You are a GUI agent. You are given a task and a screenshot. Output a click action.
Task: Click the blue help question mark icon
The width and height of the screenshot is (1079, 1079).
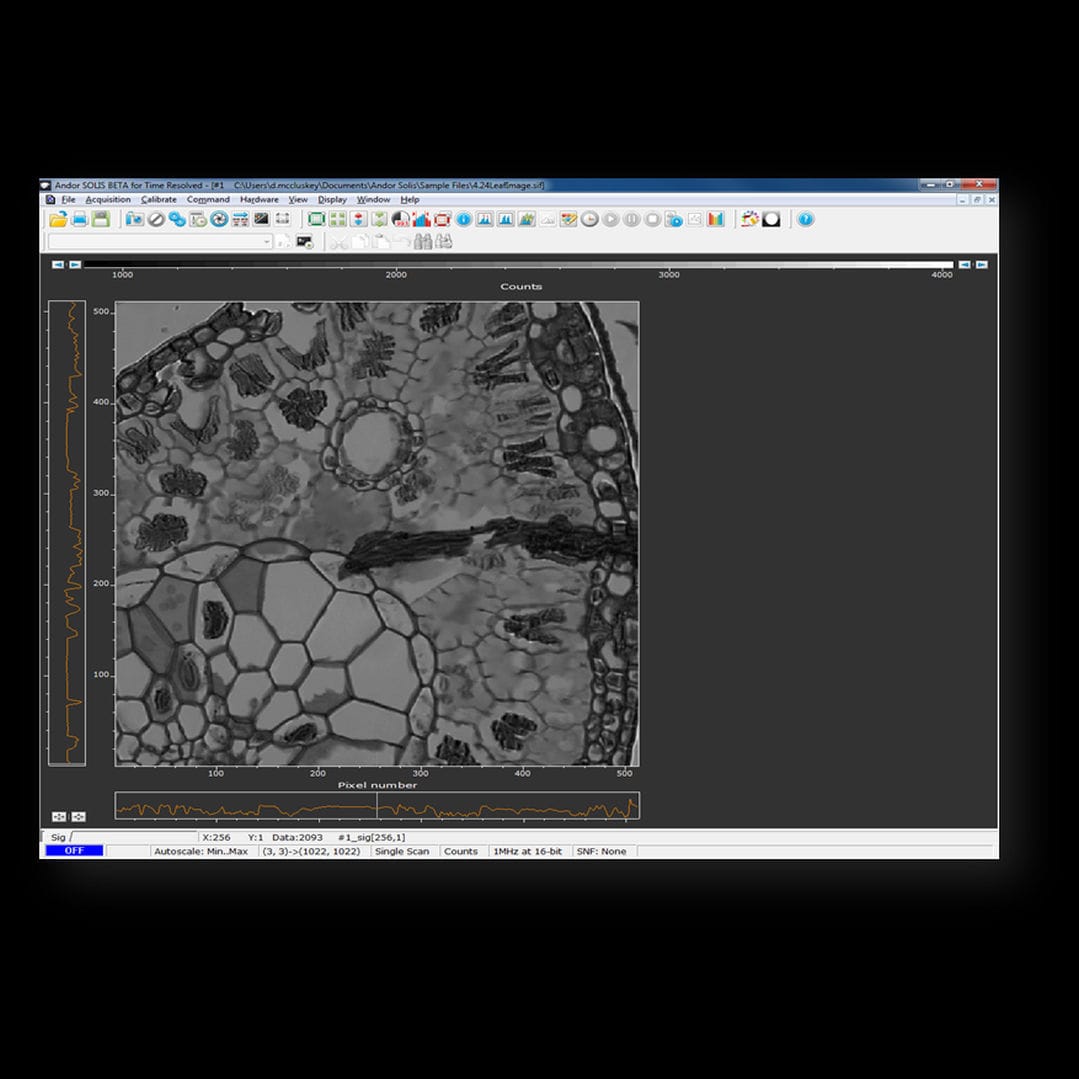805,219
